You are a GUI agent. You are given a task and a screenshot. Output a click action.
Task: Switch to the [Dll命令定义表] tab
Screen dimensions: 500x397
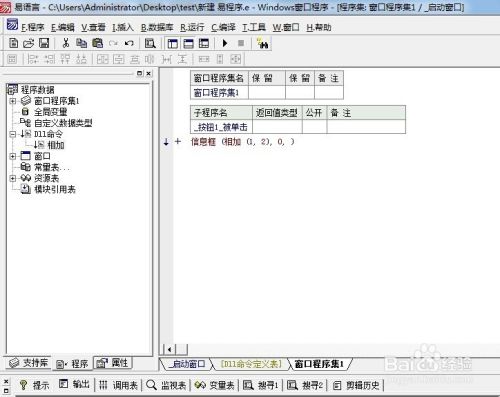pos(251,364)
